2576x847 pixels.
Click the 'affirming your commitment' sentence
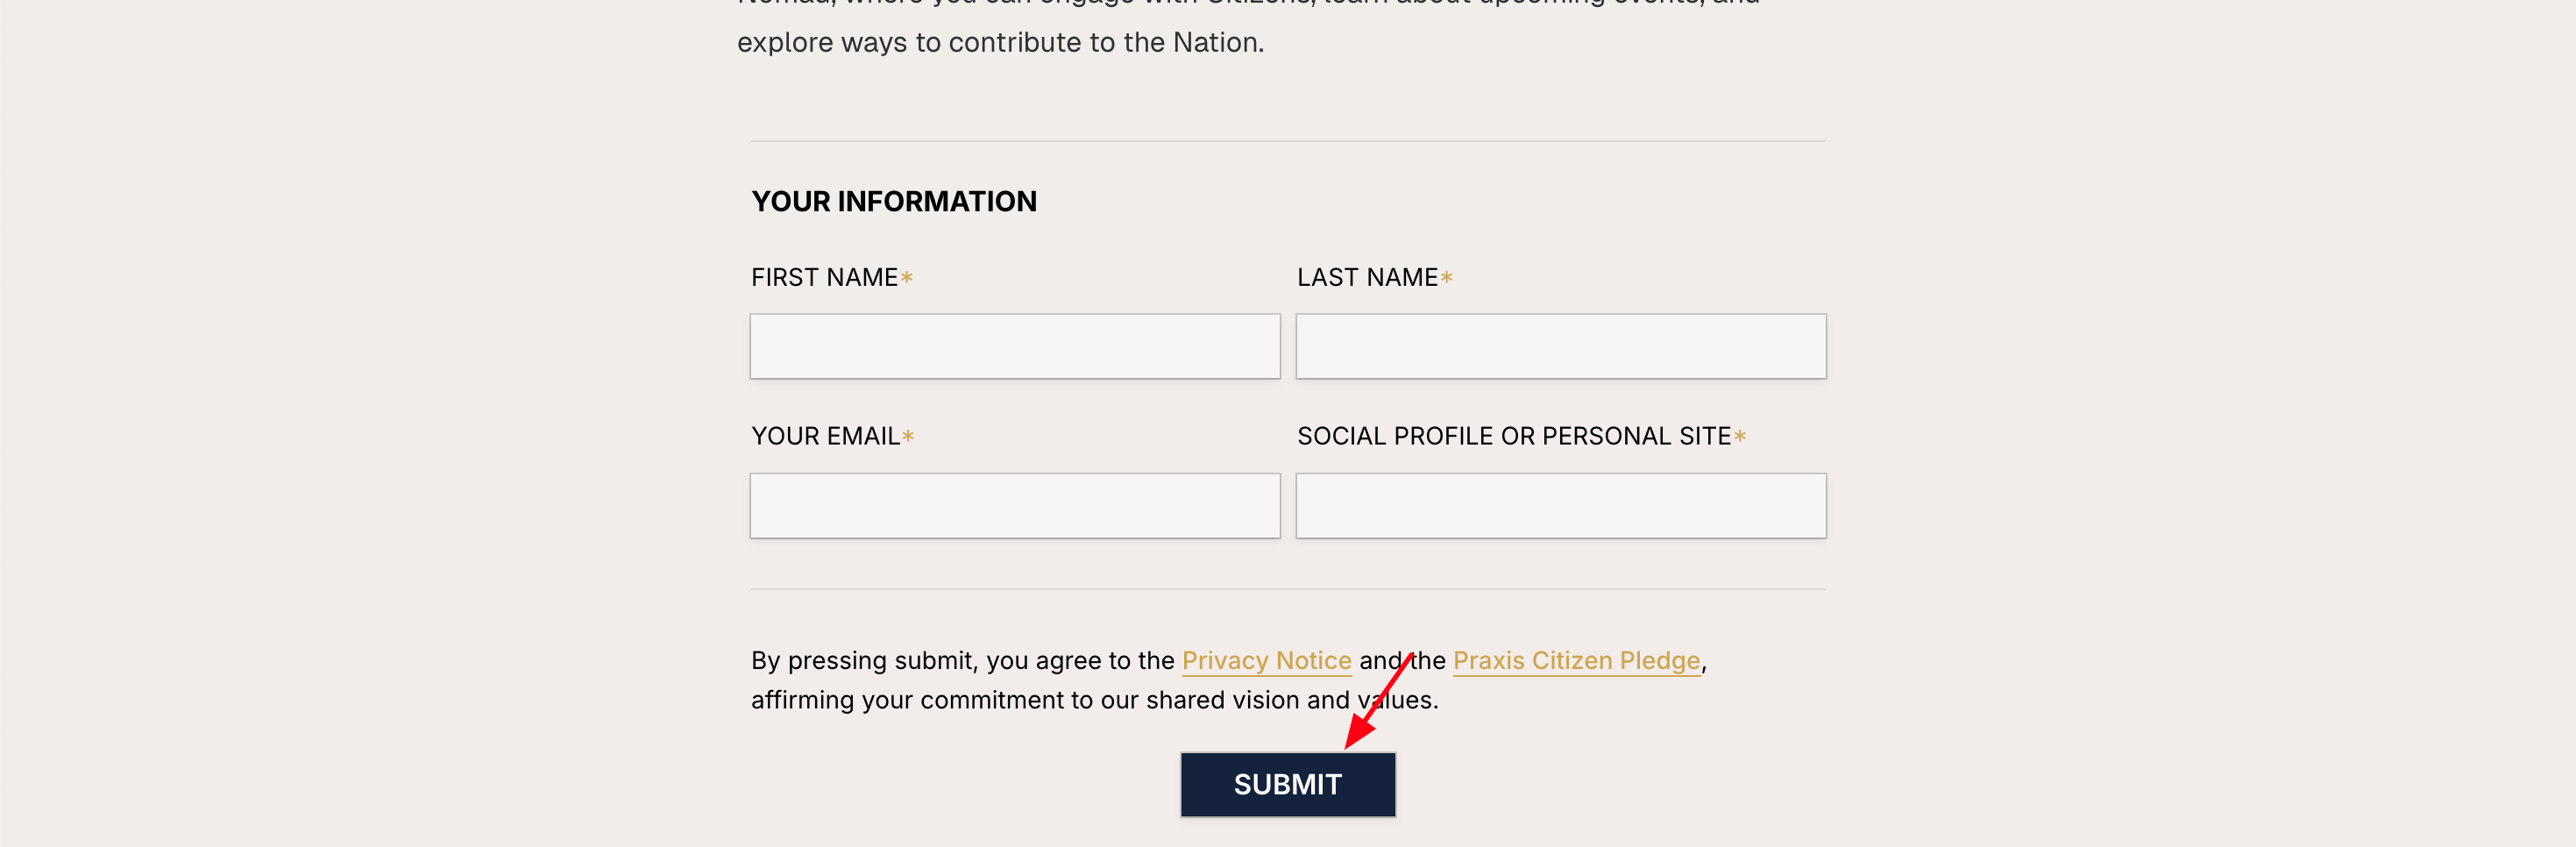pos(1050,700)
